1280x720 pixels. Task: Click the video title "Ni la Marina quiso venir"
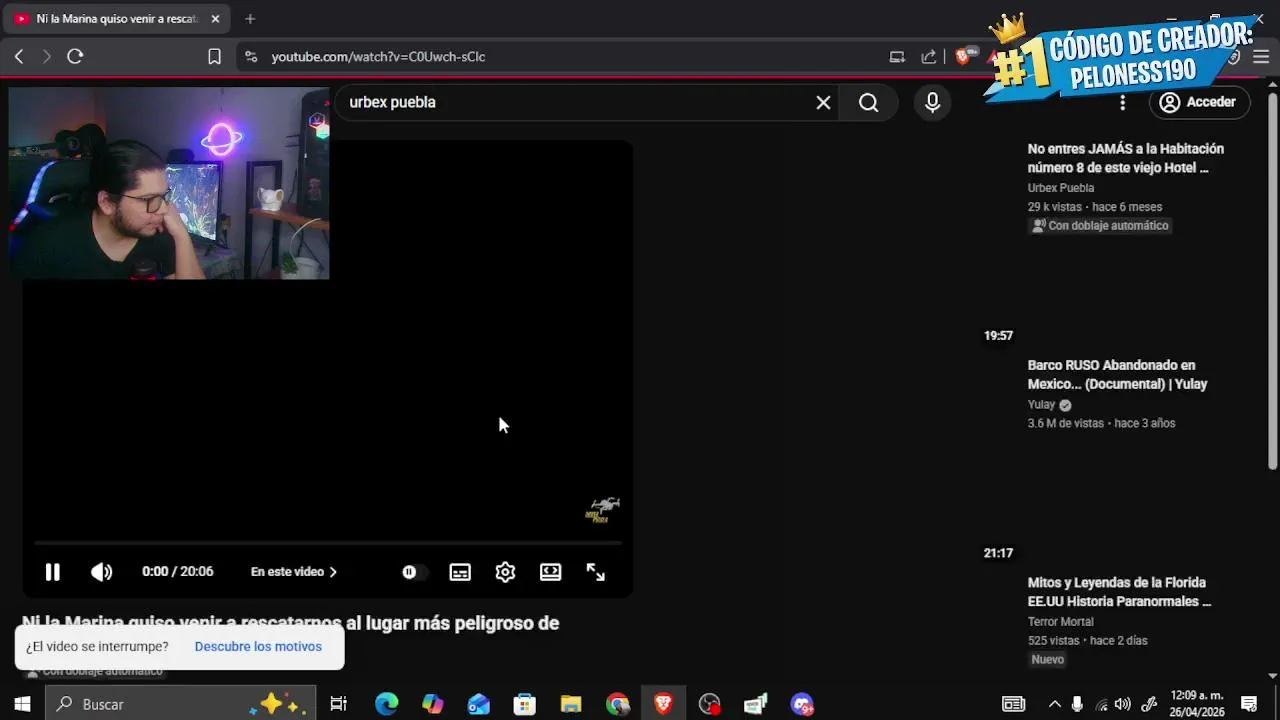[290, 623]
